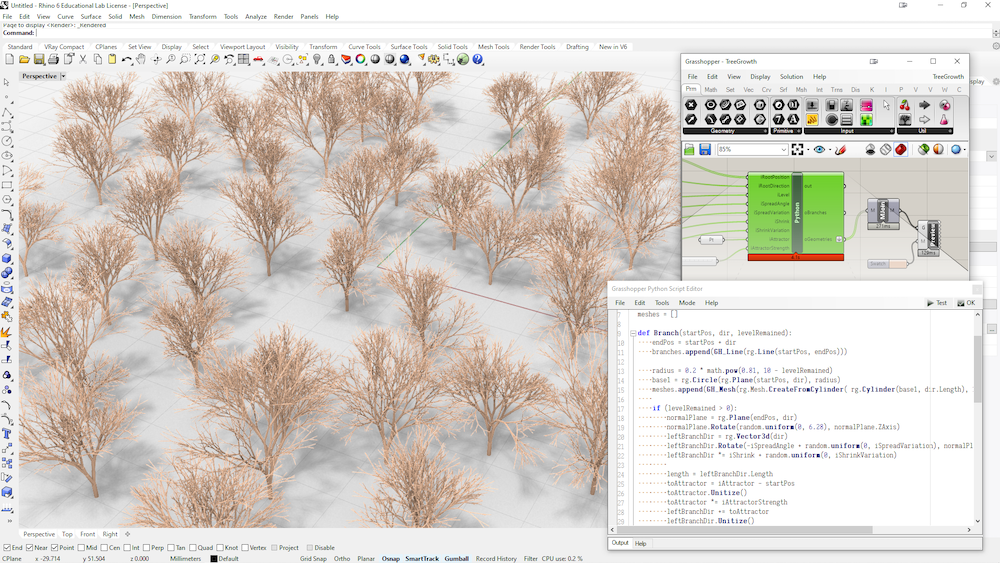Enable the Quad osnap checkbox
This screenshot has height=563, width=1000.
click(193, 548)
